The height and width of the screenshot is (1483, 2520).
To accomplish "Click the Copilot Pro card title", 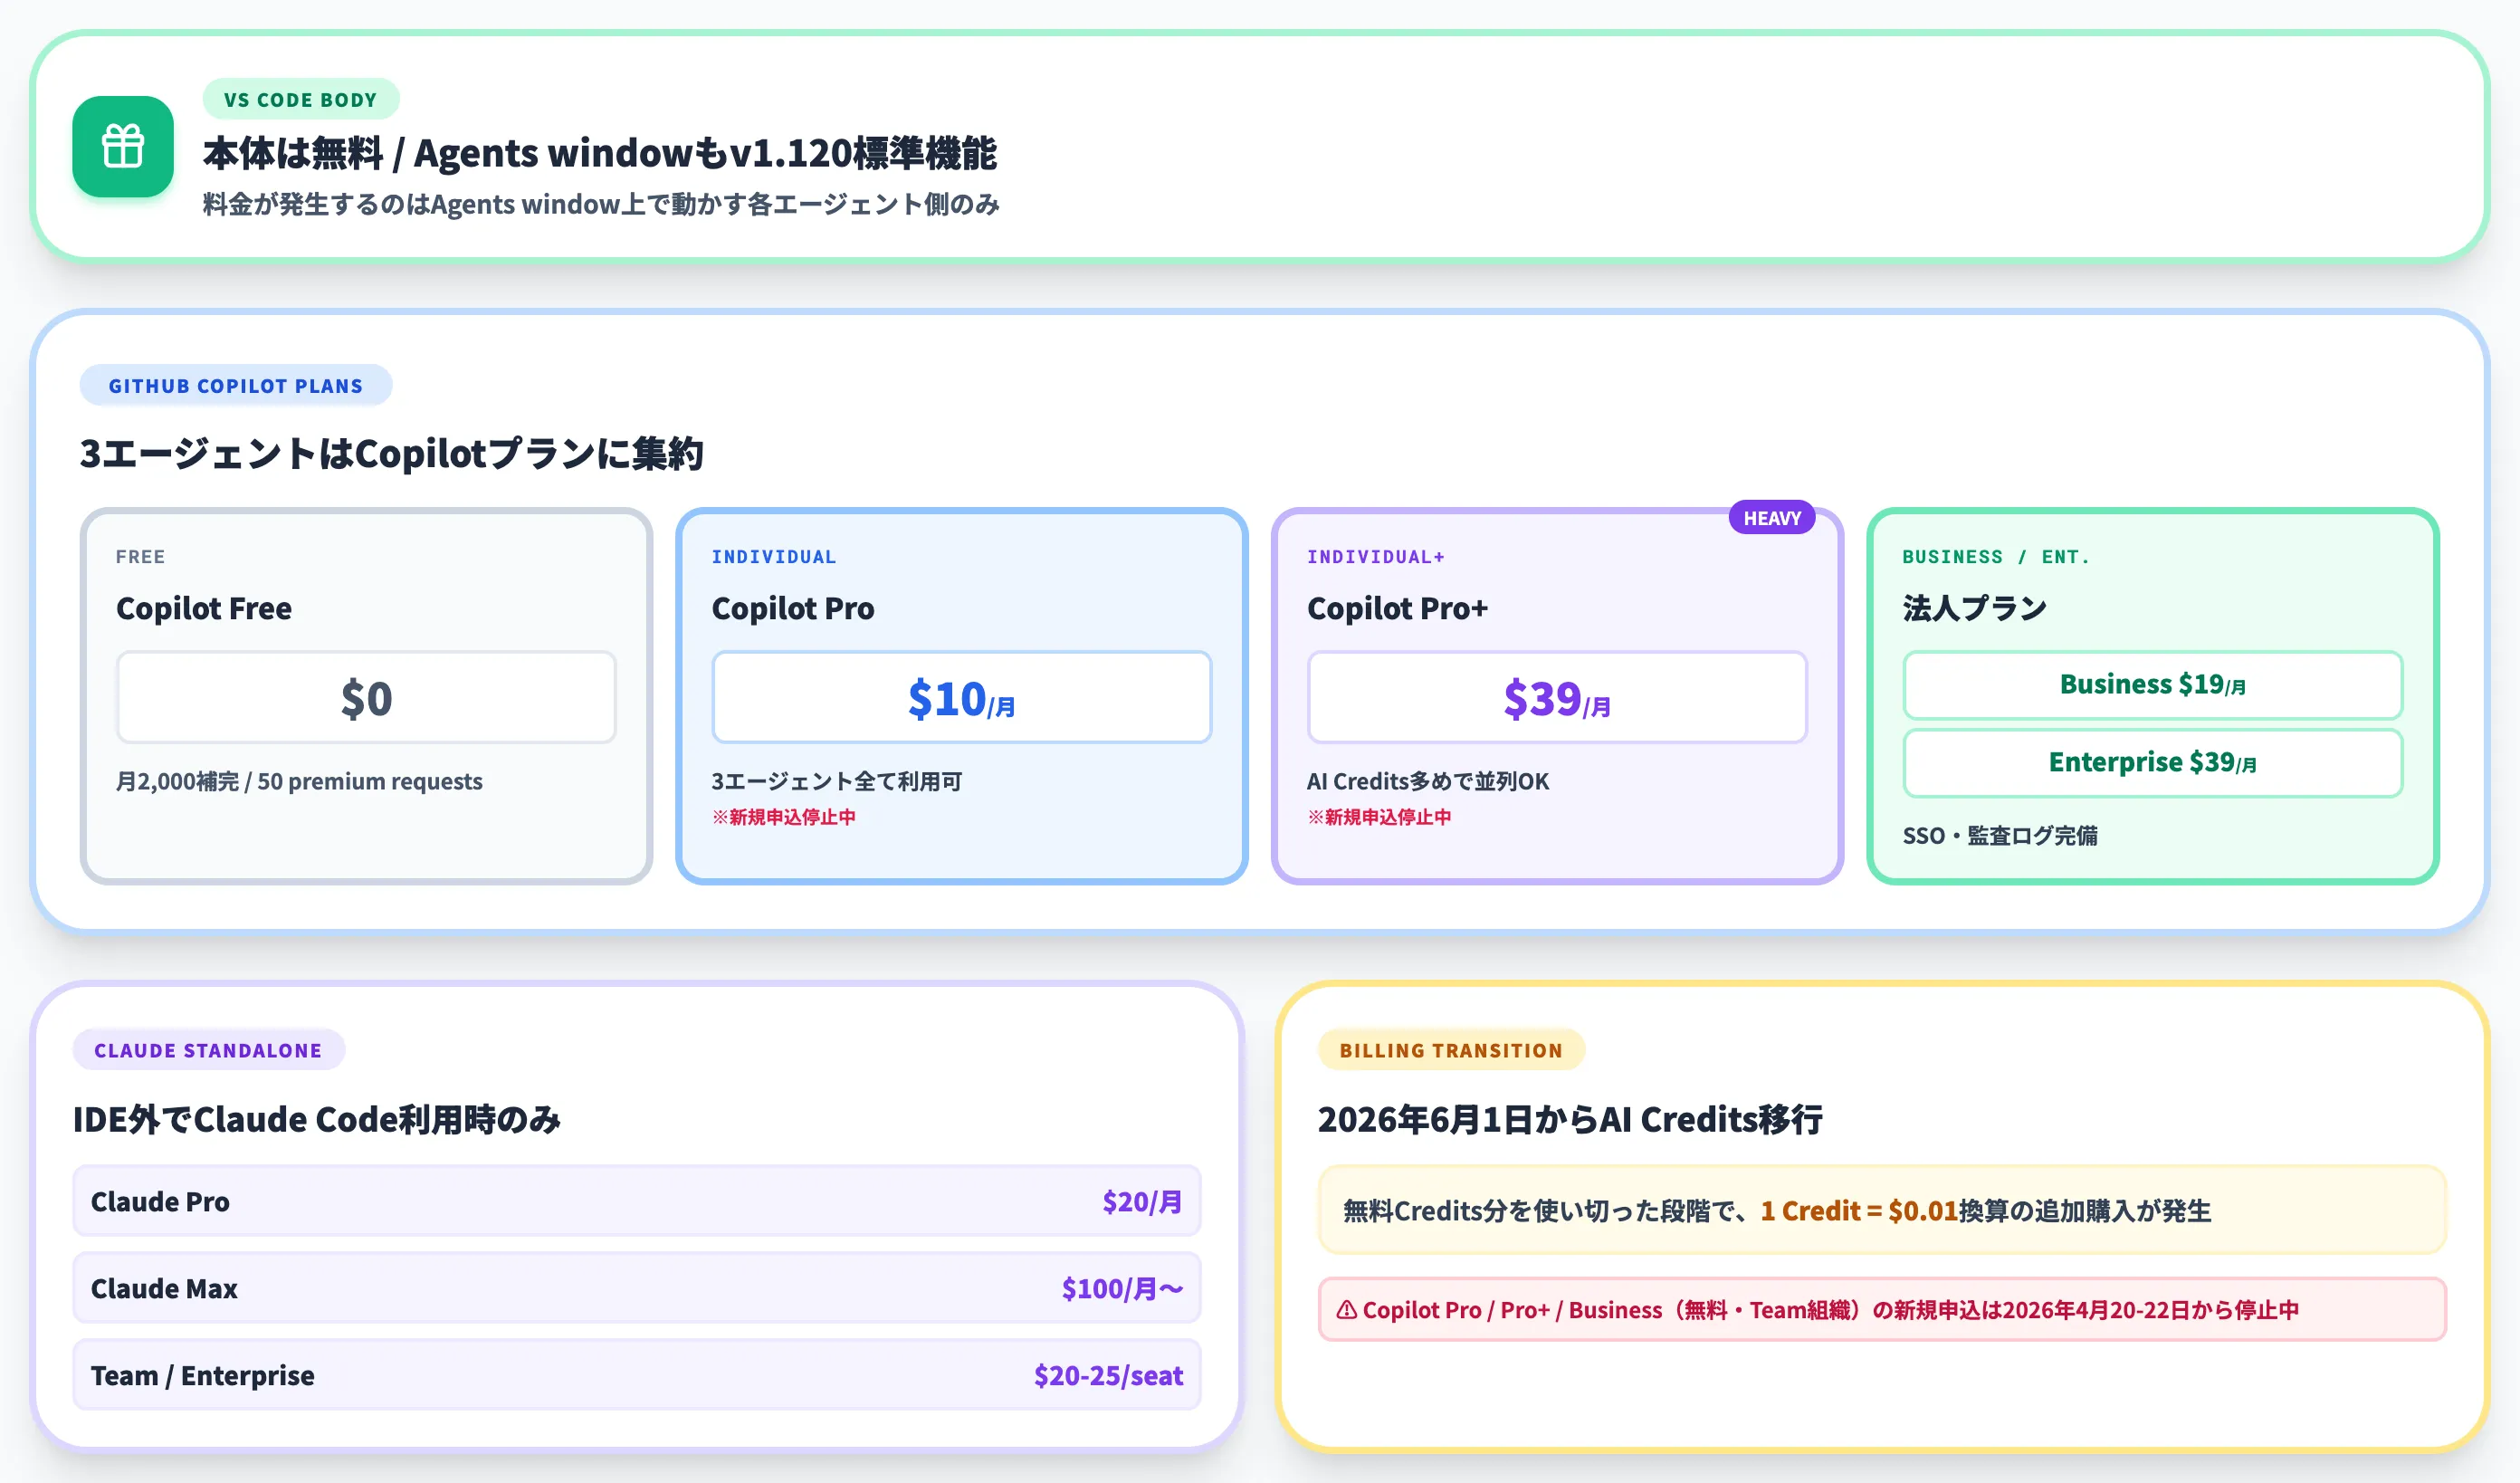I will pyautogui.click(x=793, y=608).
